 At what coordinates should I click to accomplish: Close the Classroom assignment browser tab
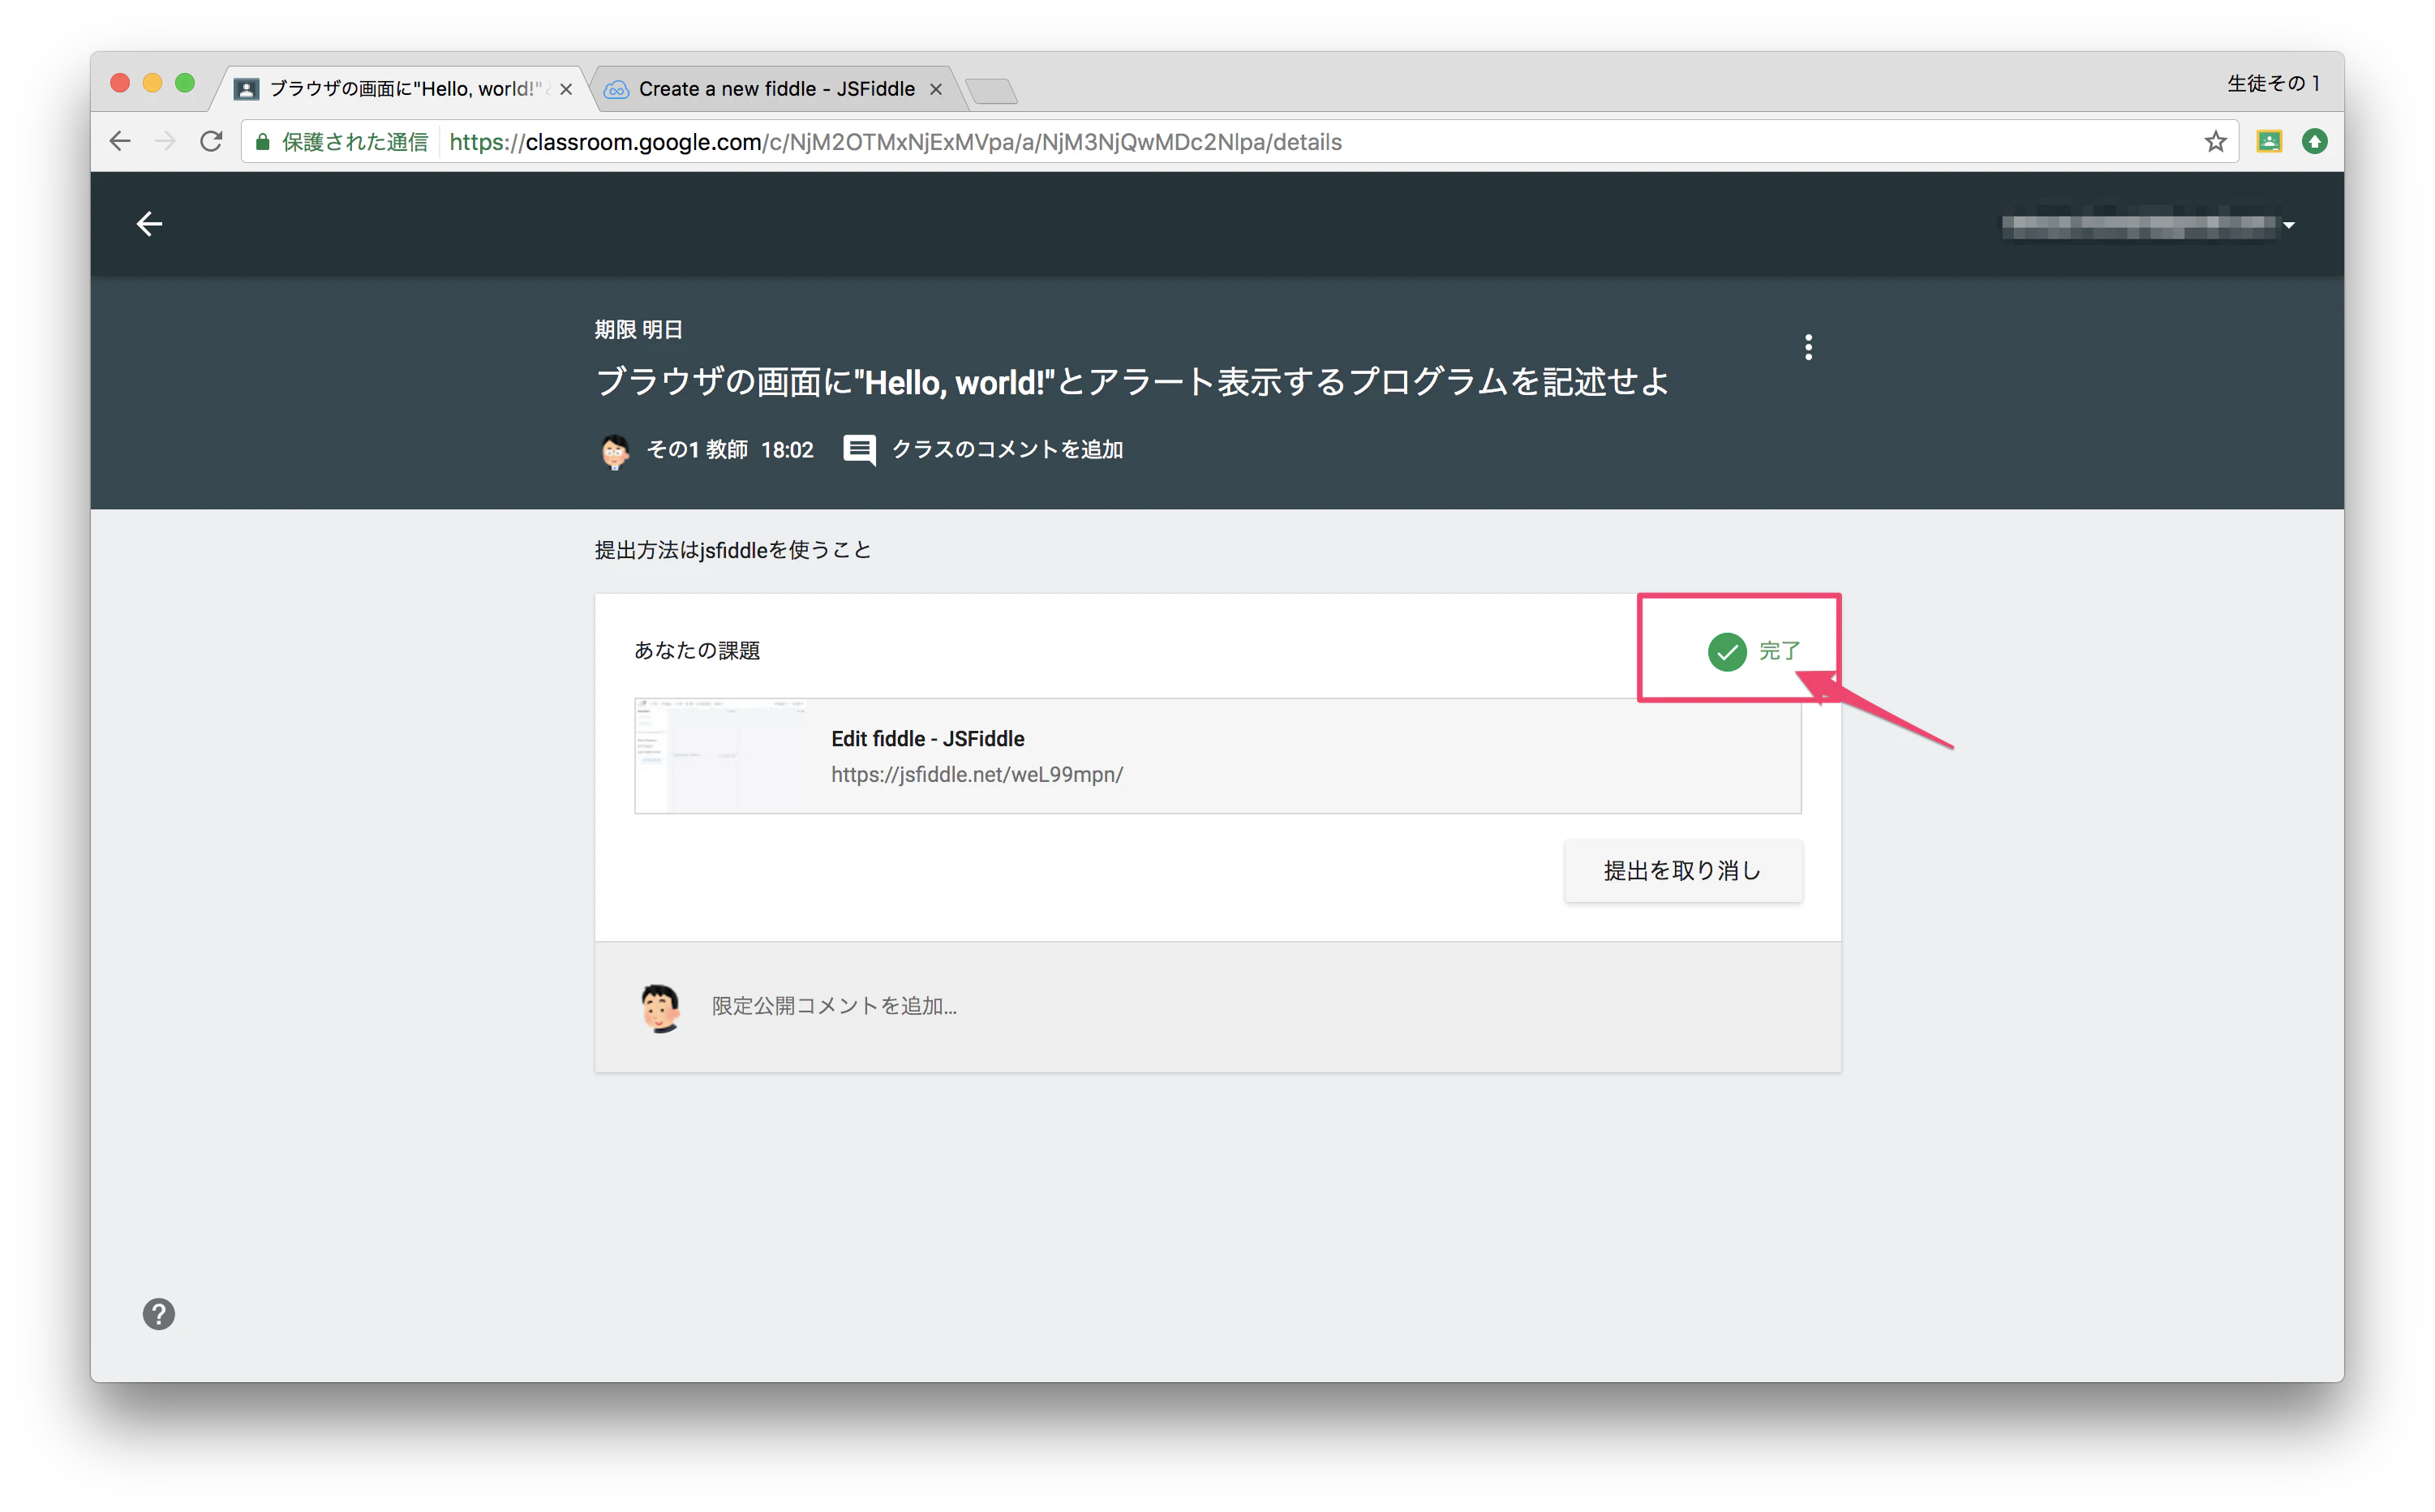[x=566, y=89]
